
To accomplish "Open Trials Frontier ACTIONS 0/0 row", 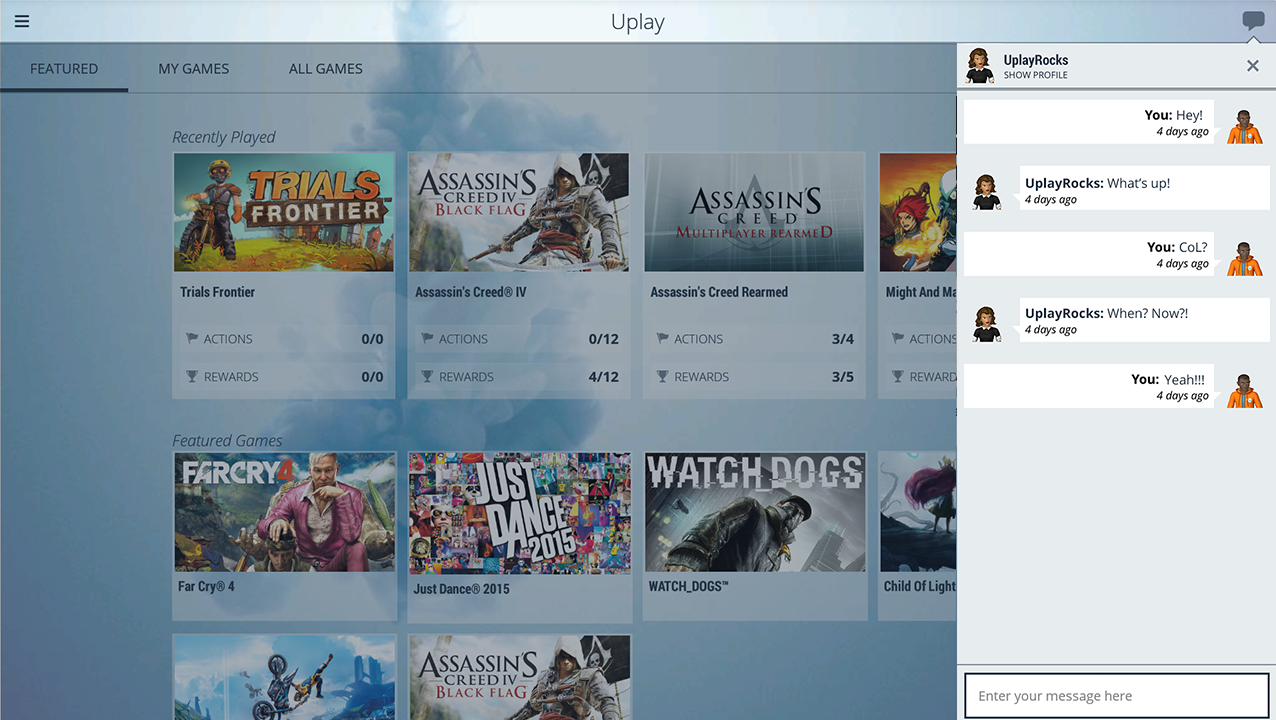I will tap(284, 339).
